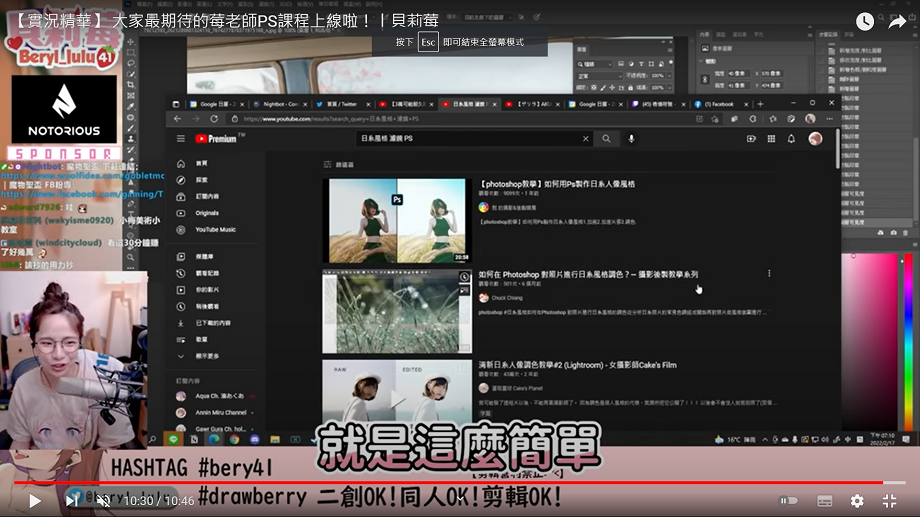Open YouTube notifications bell

[x=792, y=138]
